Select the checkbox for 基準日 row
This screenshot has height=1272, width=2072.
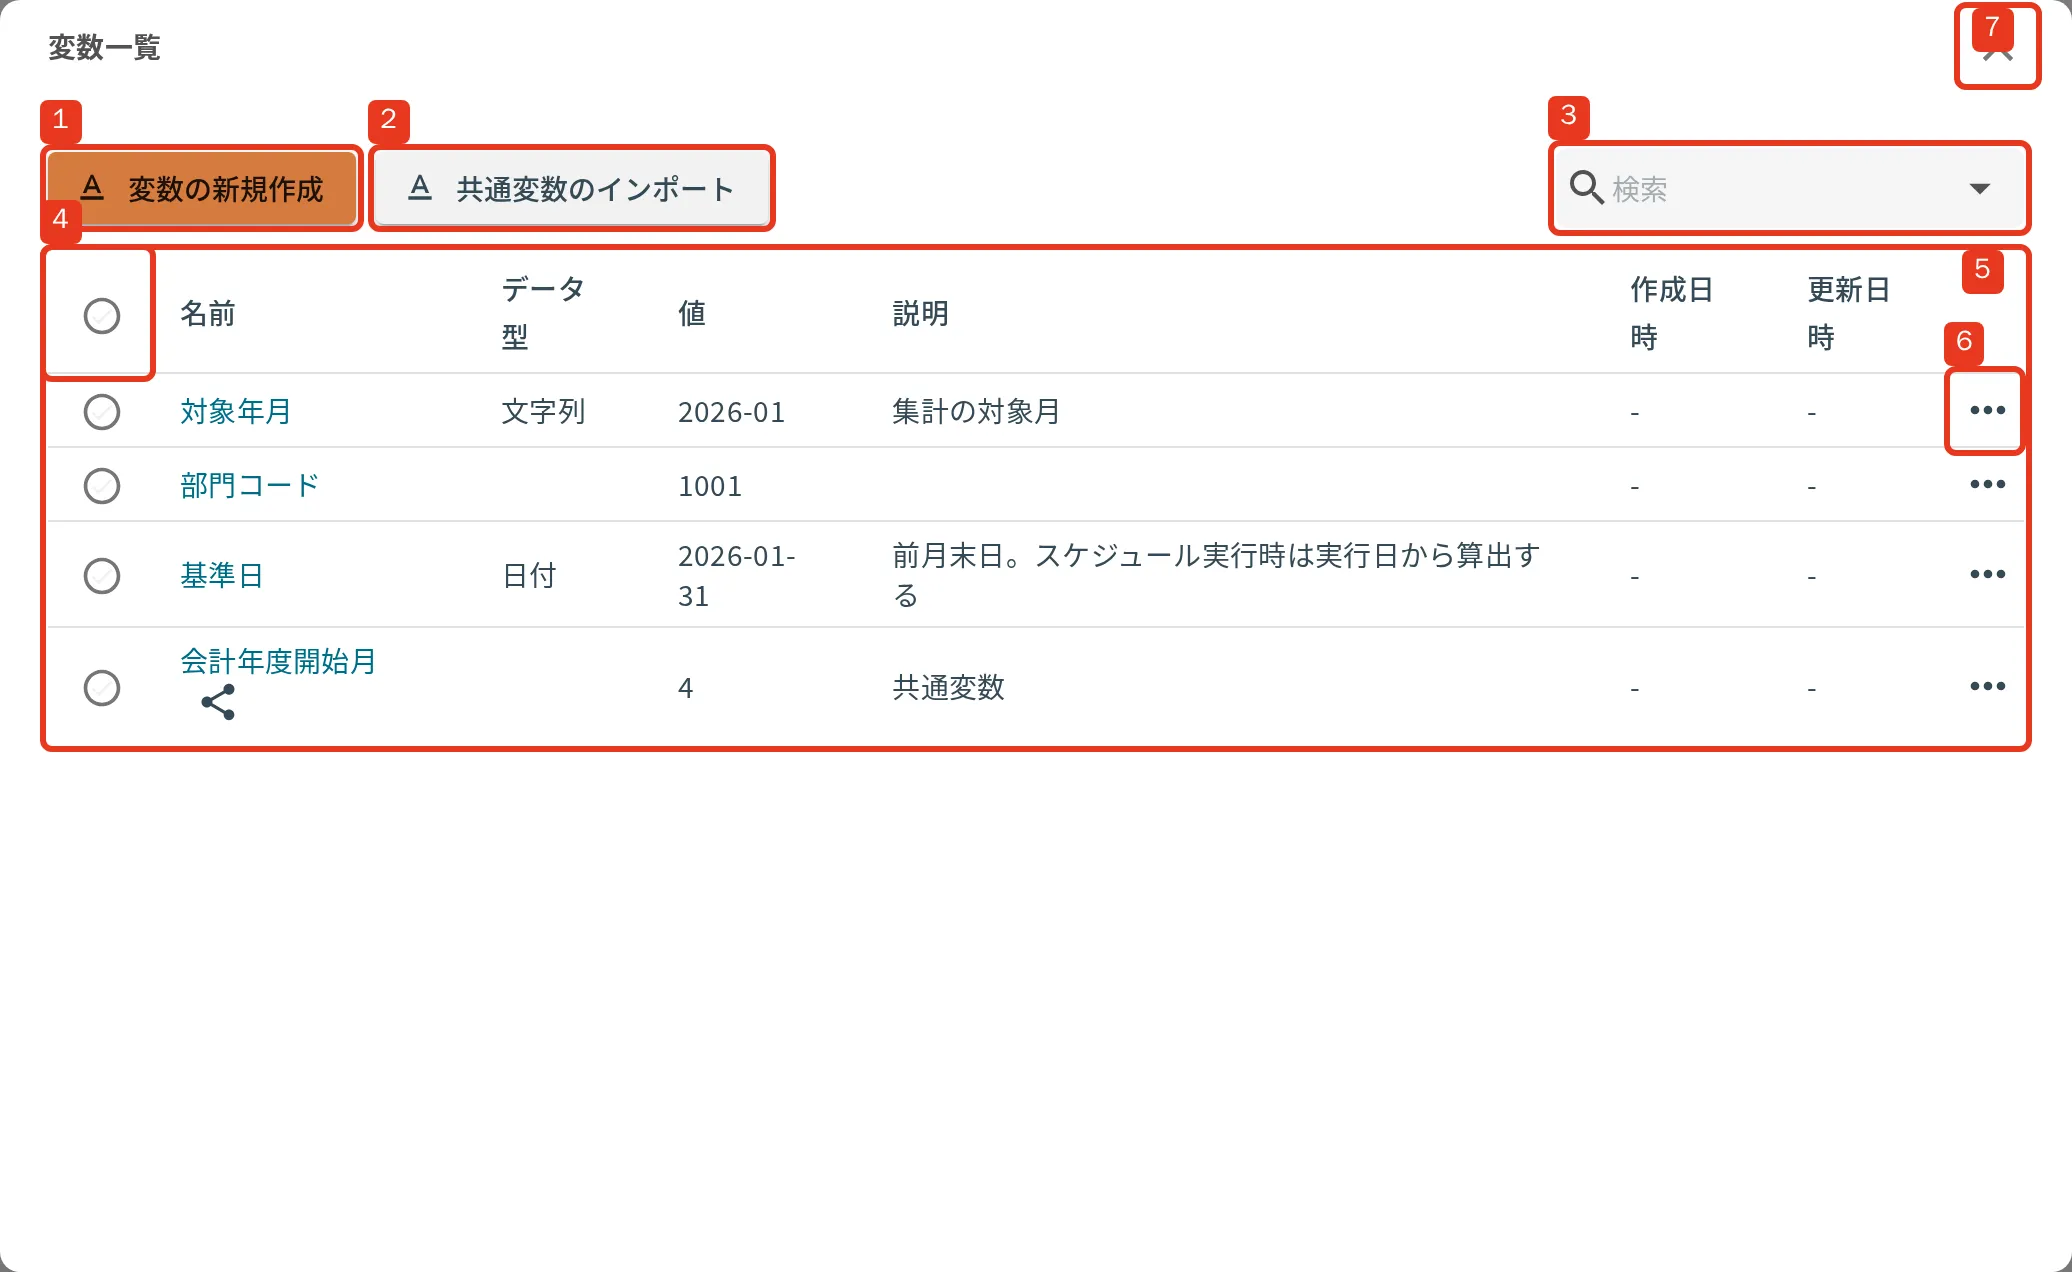pos(102,575)
